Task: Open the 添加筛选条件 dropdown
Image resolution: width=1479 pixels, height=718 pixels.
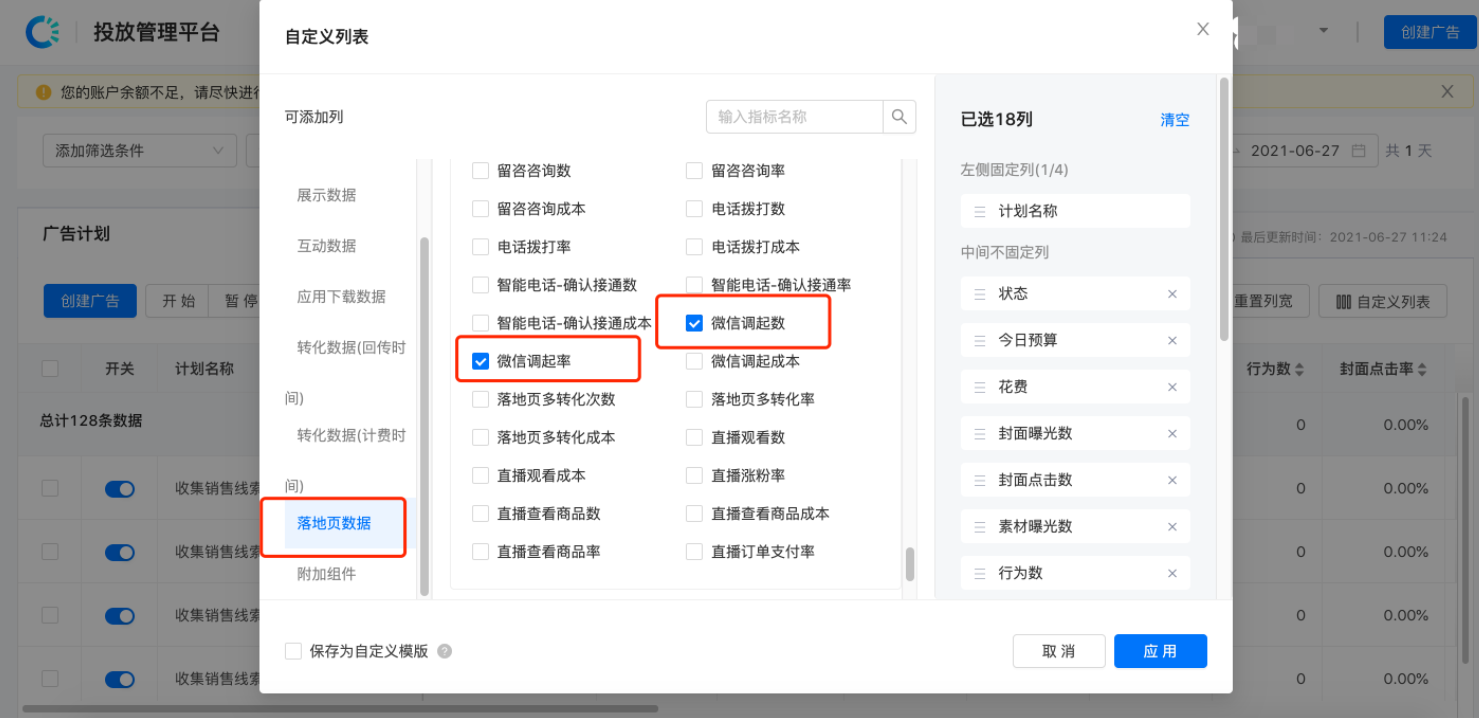Action: coord(138,150)
